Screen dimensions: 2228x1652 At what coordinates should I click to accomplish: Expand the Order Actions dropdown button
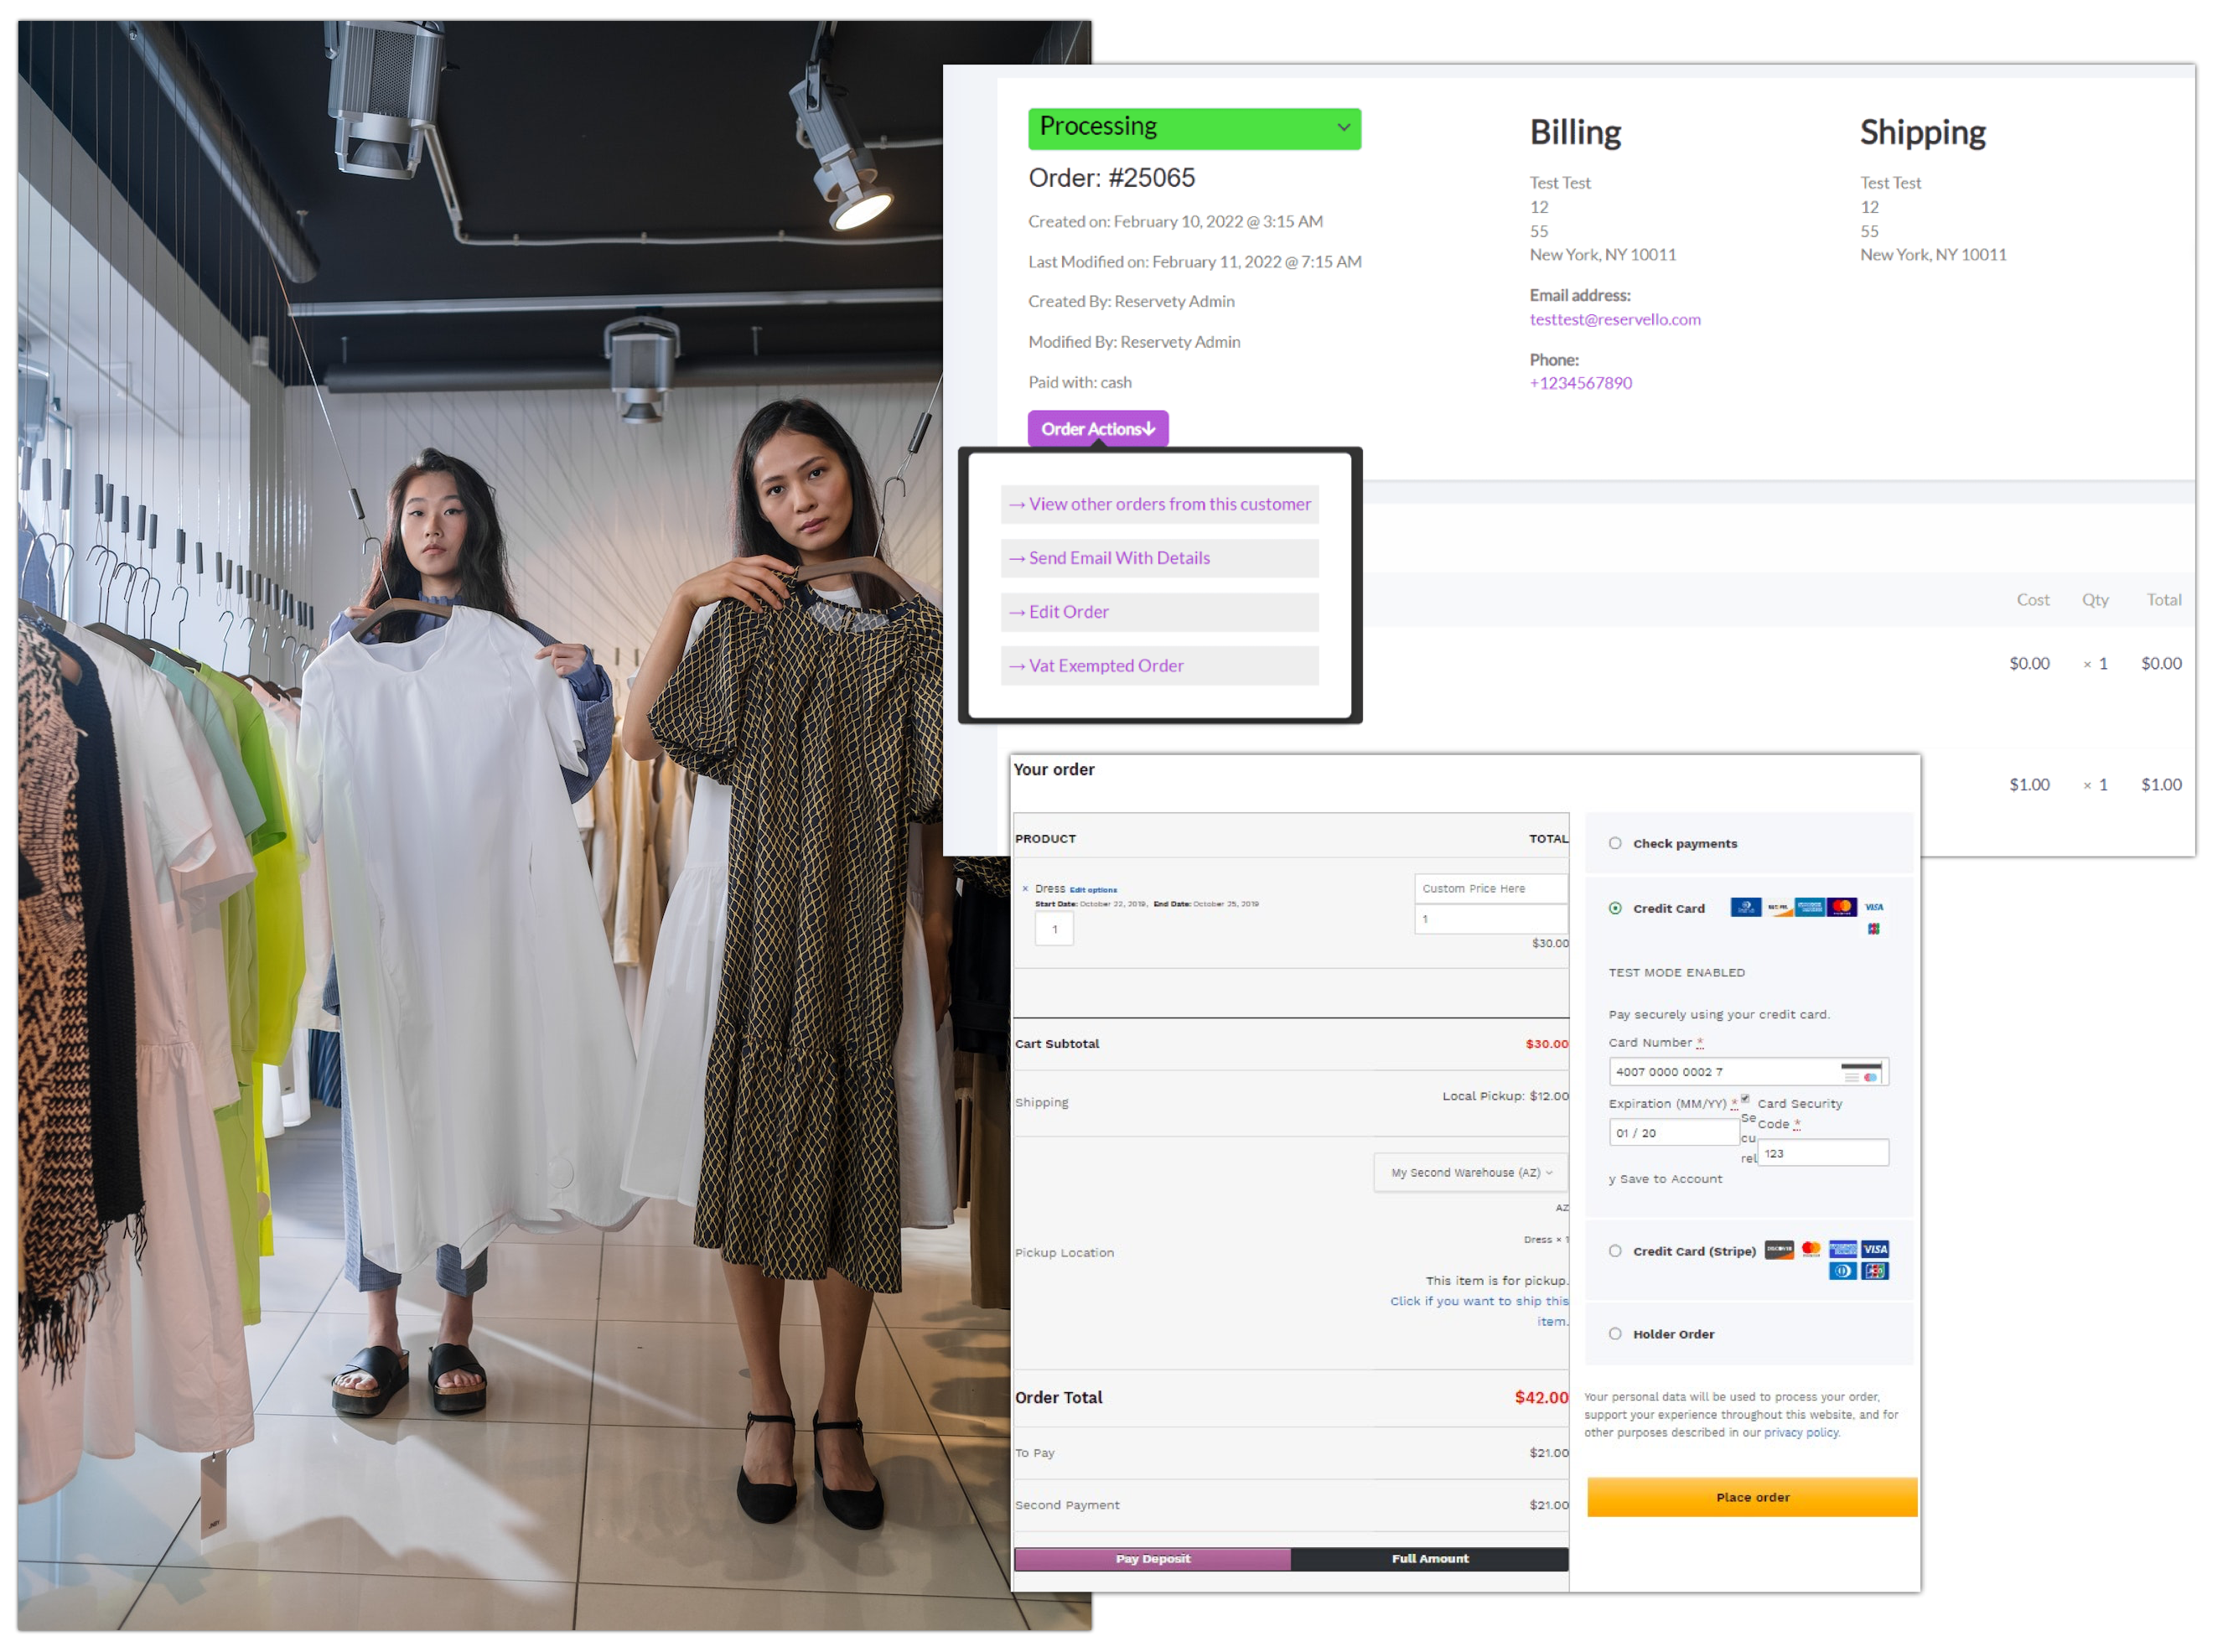point(1097,429)
